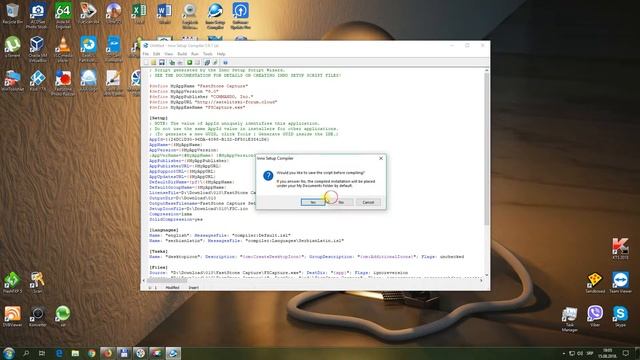Open the Excel desktop shortcut
This screenshot has width=640, height=360.
tap(139, 14)
